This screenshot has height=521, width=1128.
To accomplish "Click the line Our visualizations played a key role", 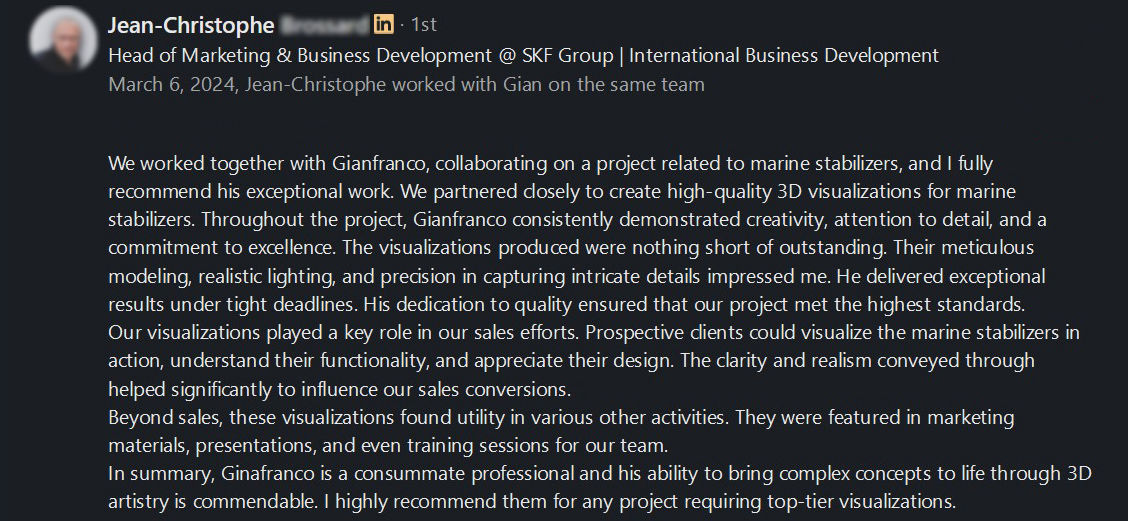I will point(594,333).
